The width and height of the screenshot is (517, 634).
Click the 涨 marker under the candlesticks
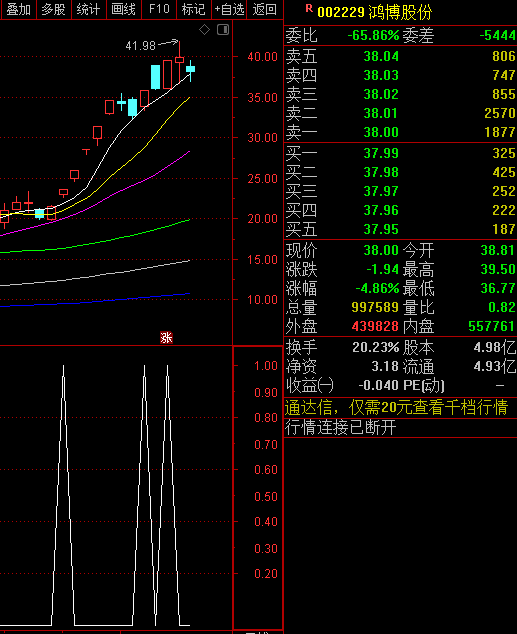click(x=166, y=337)
